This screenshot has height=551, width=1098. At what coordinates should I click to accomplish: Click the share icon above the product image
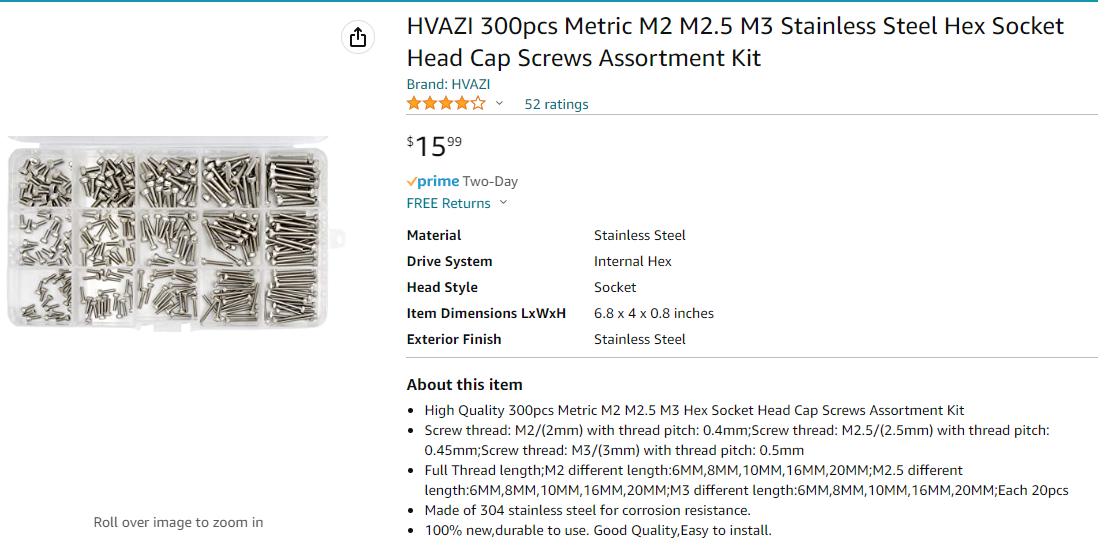pyautogui.click(x=358, y=38)
